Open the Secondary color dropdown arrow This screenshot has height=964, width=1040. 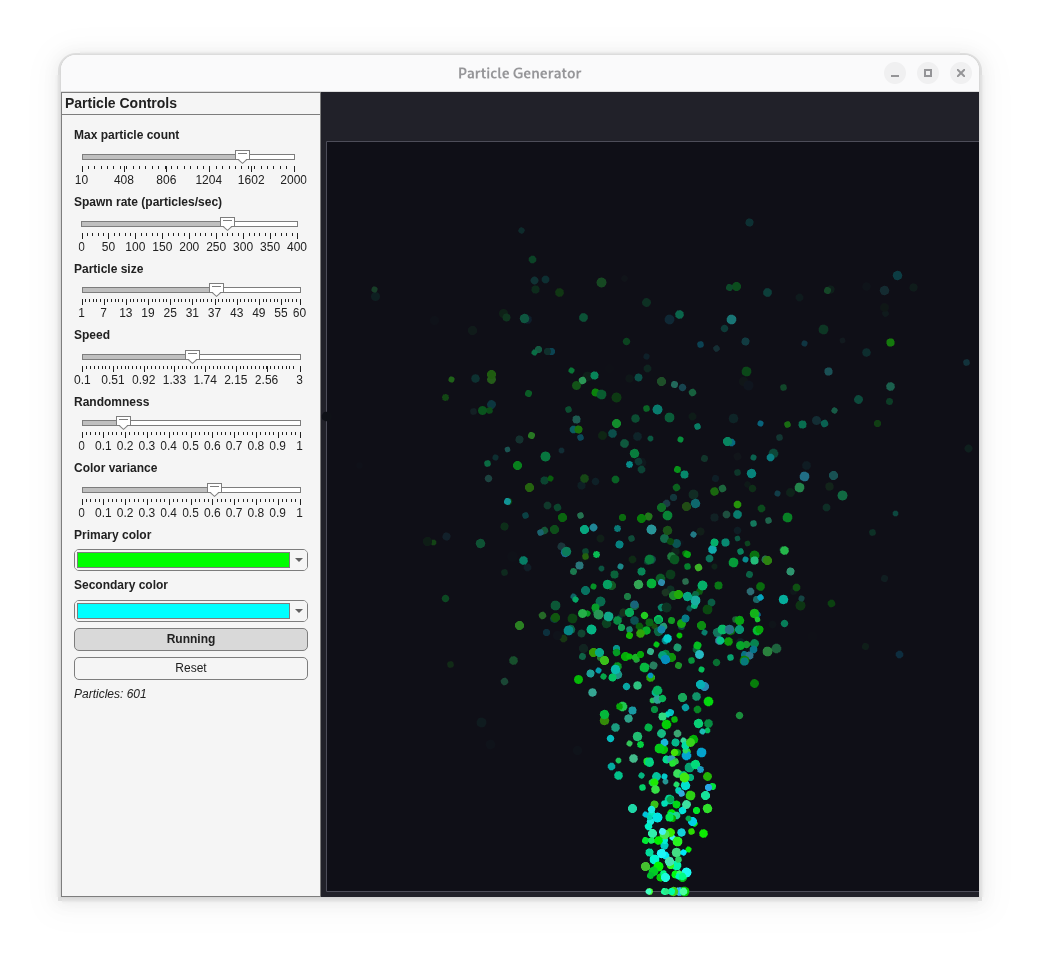click(x=299, y=611)
